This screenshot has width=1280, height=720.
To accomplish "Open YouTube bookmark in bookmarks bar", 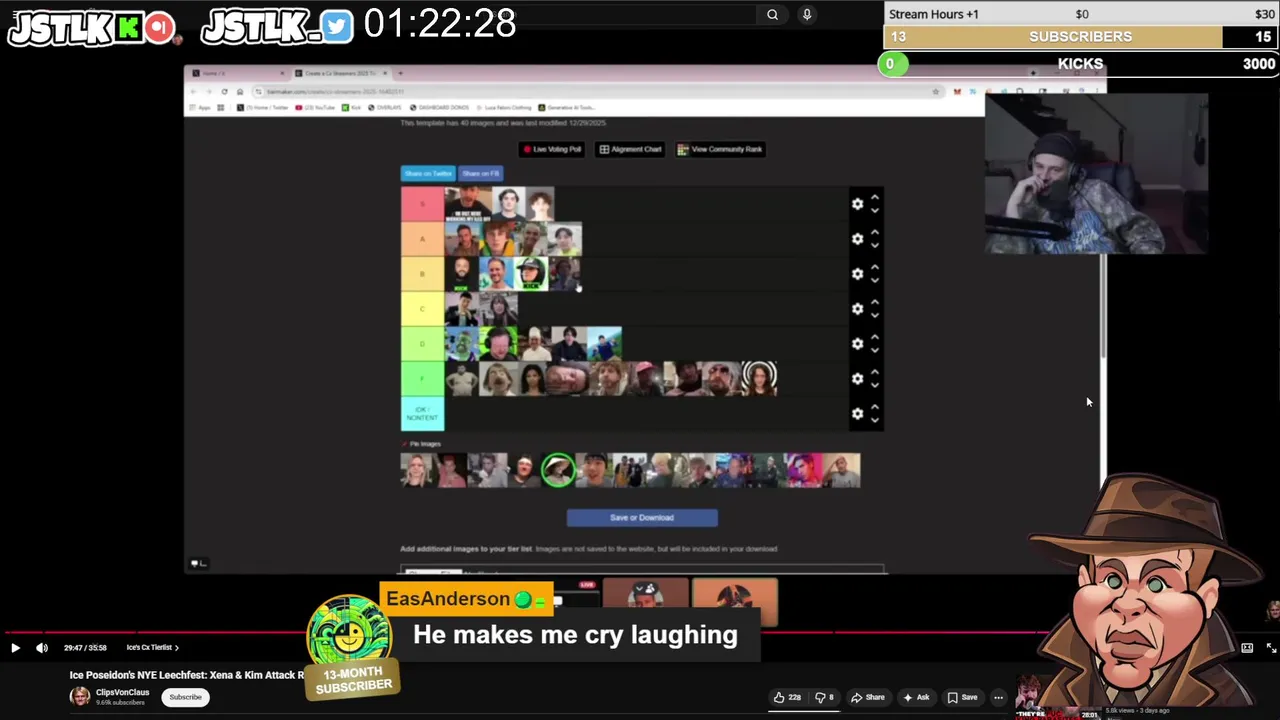I will tap(315, 107).
